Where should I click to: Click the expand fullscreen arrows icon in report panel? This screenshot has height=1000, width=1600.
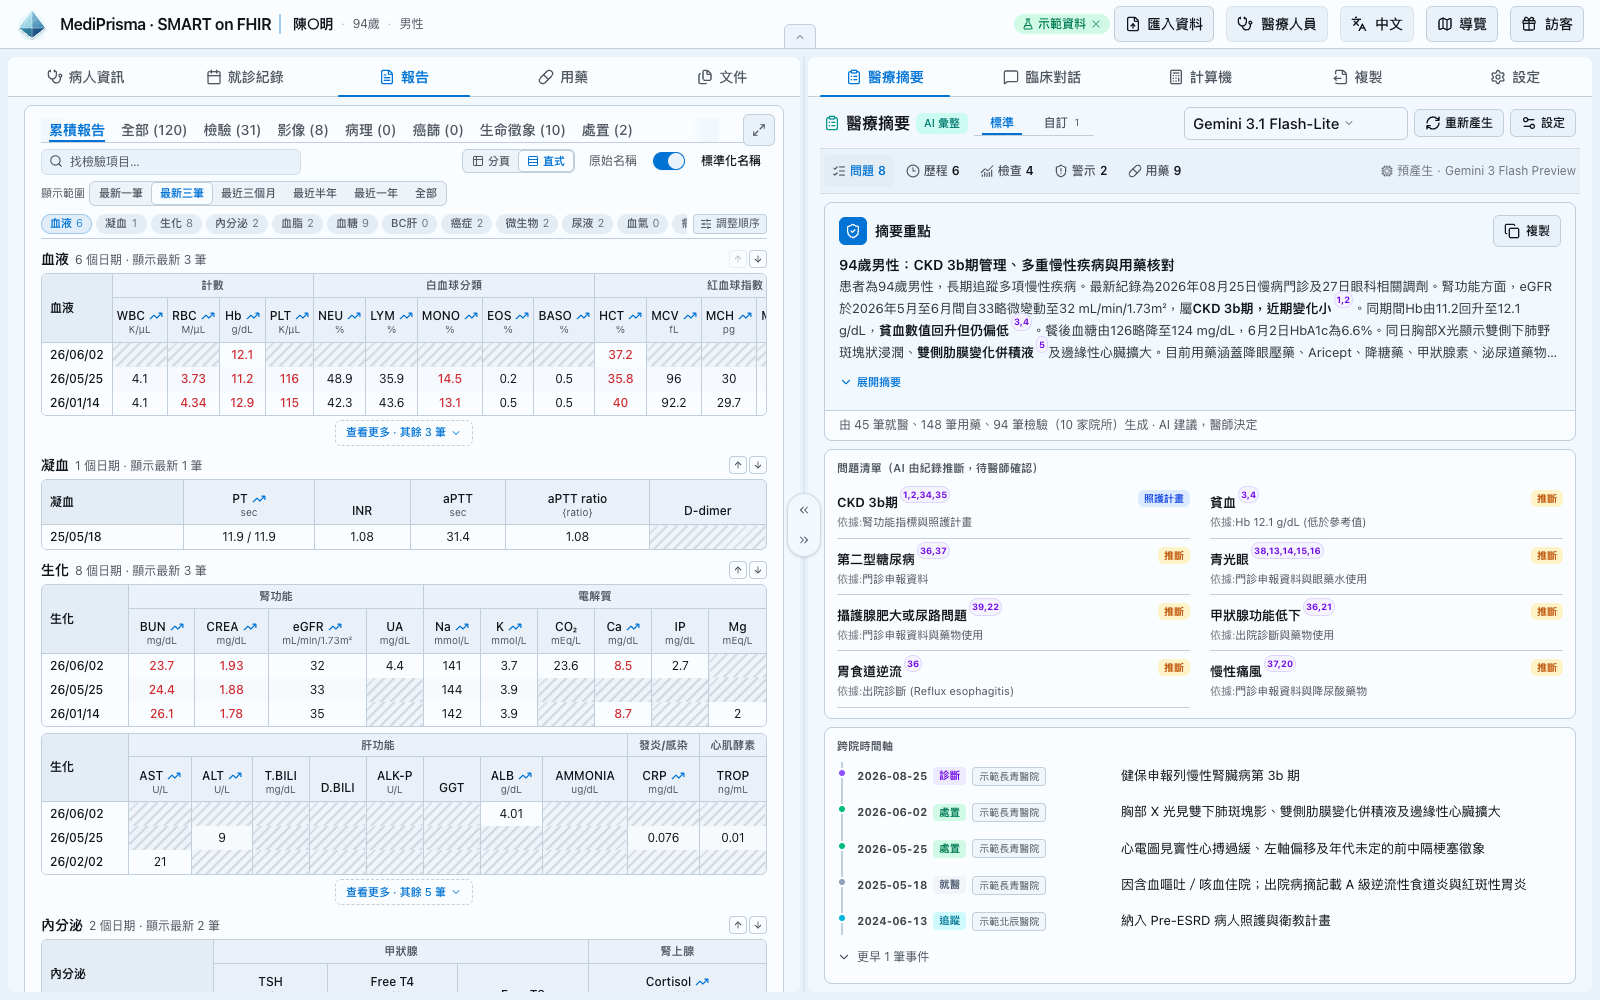(759, 129)
